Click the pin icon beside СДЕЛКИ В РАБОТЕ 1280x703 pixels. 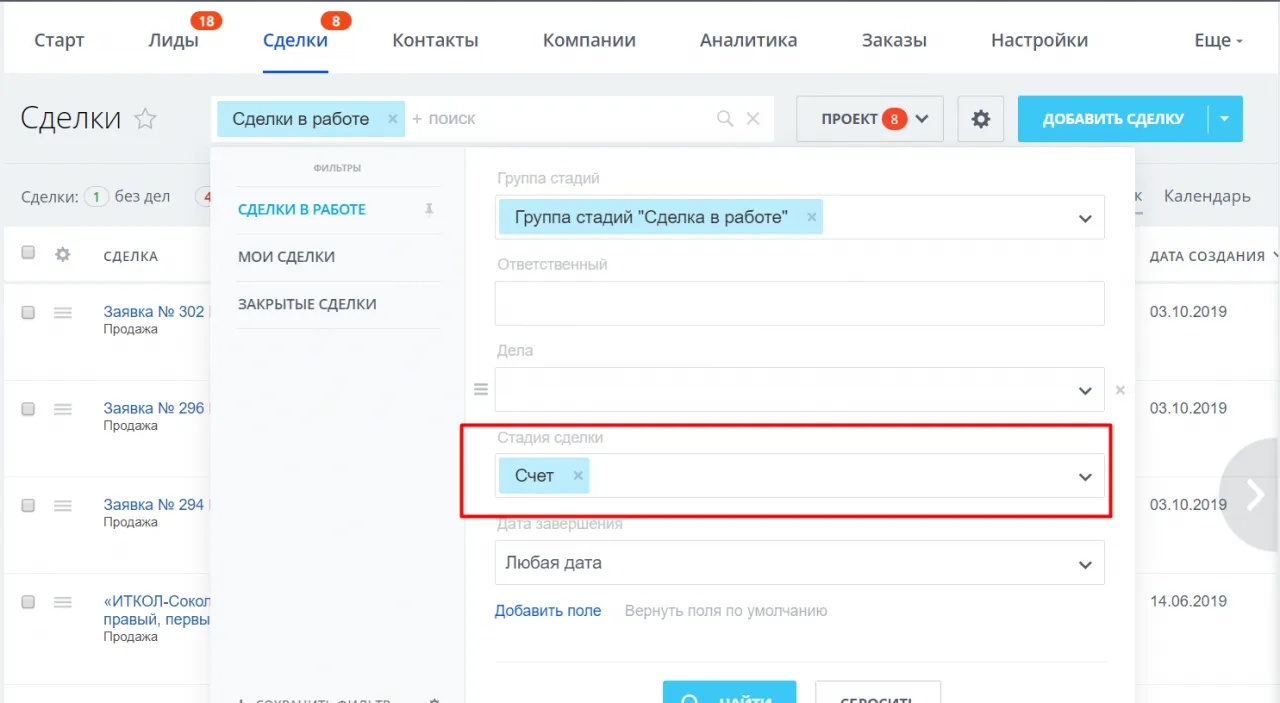429,210
